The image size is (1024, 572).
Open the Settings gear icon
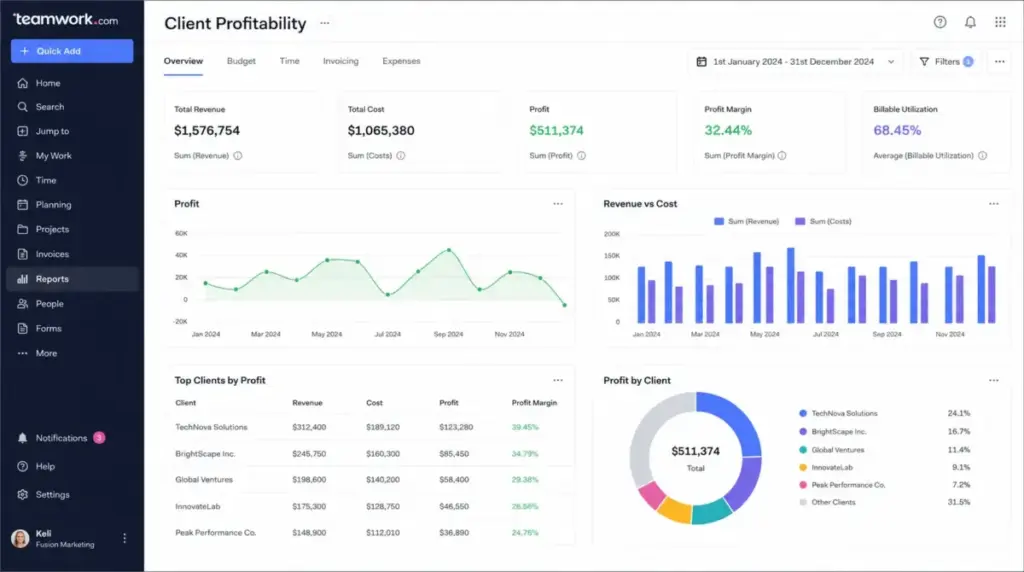(x=23, y=494)
